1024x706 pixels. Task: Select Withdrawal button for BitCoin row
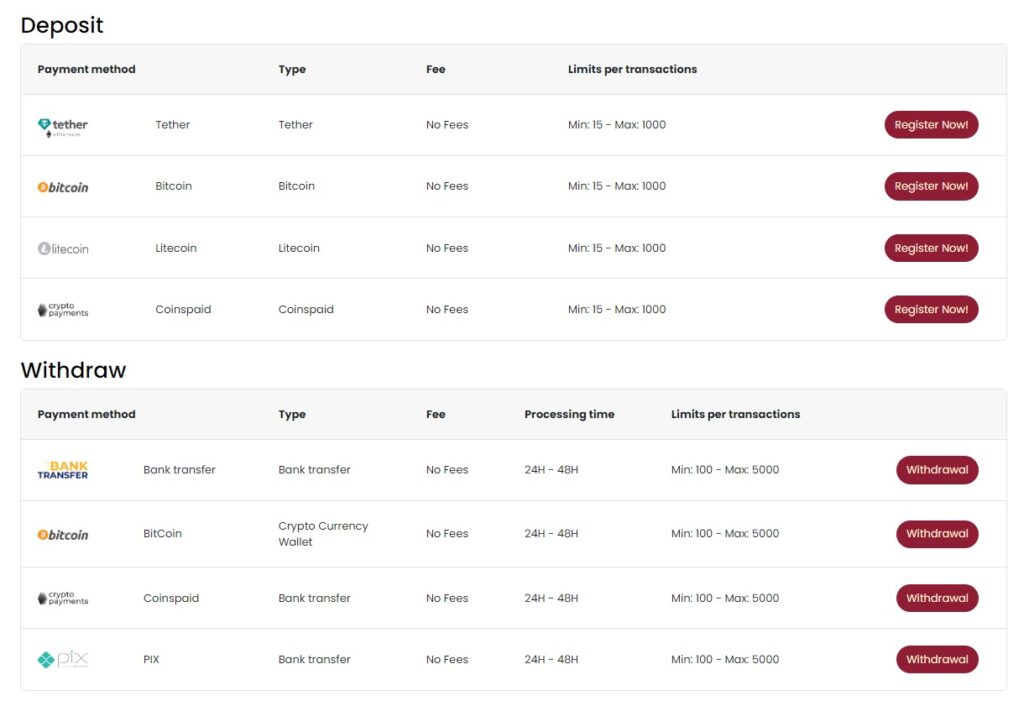coord(936,534)
